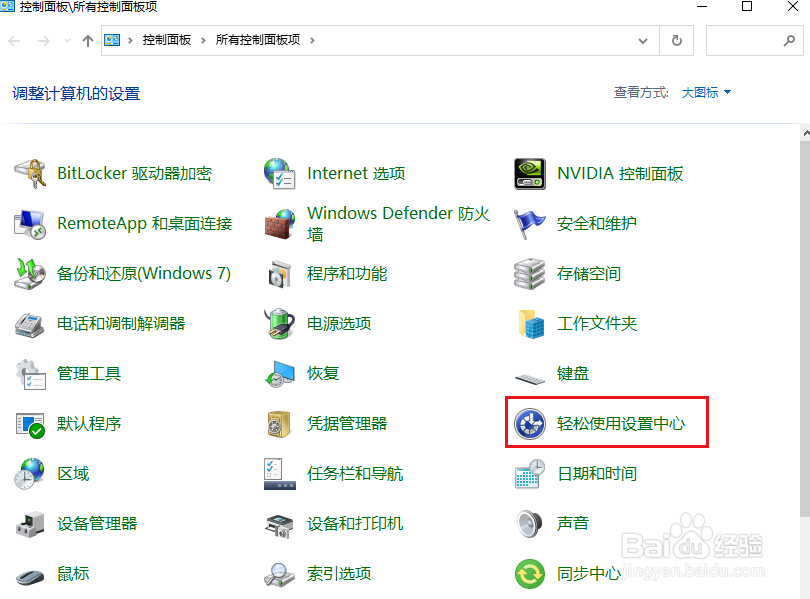Open 电源选项 text link

339,324
